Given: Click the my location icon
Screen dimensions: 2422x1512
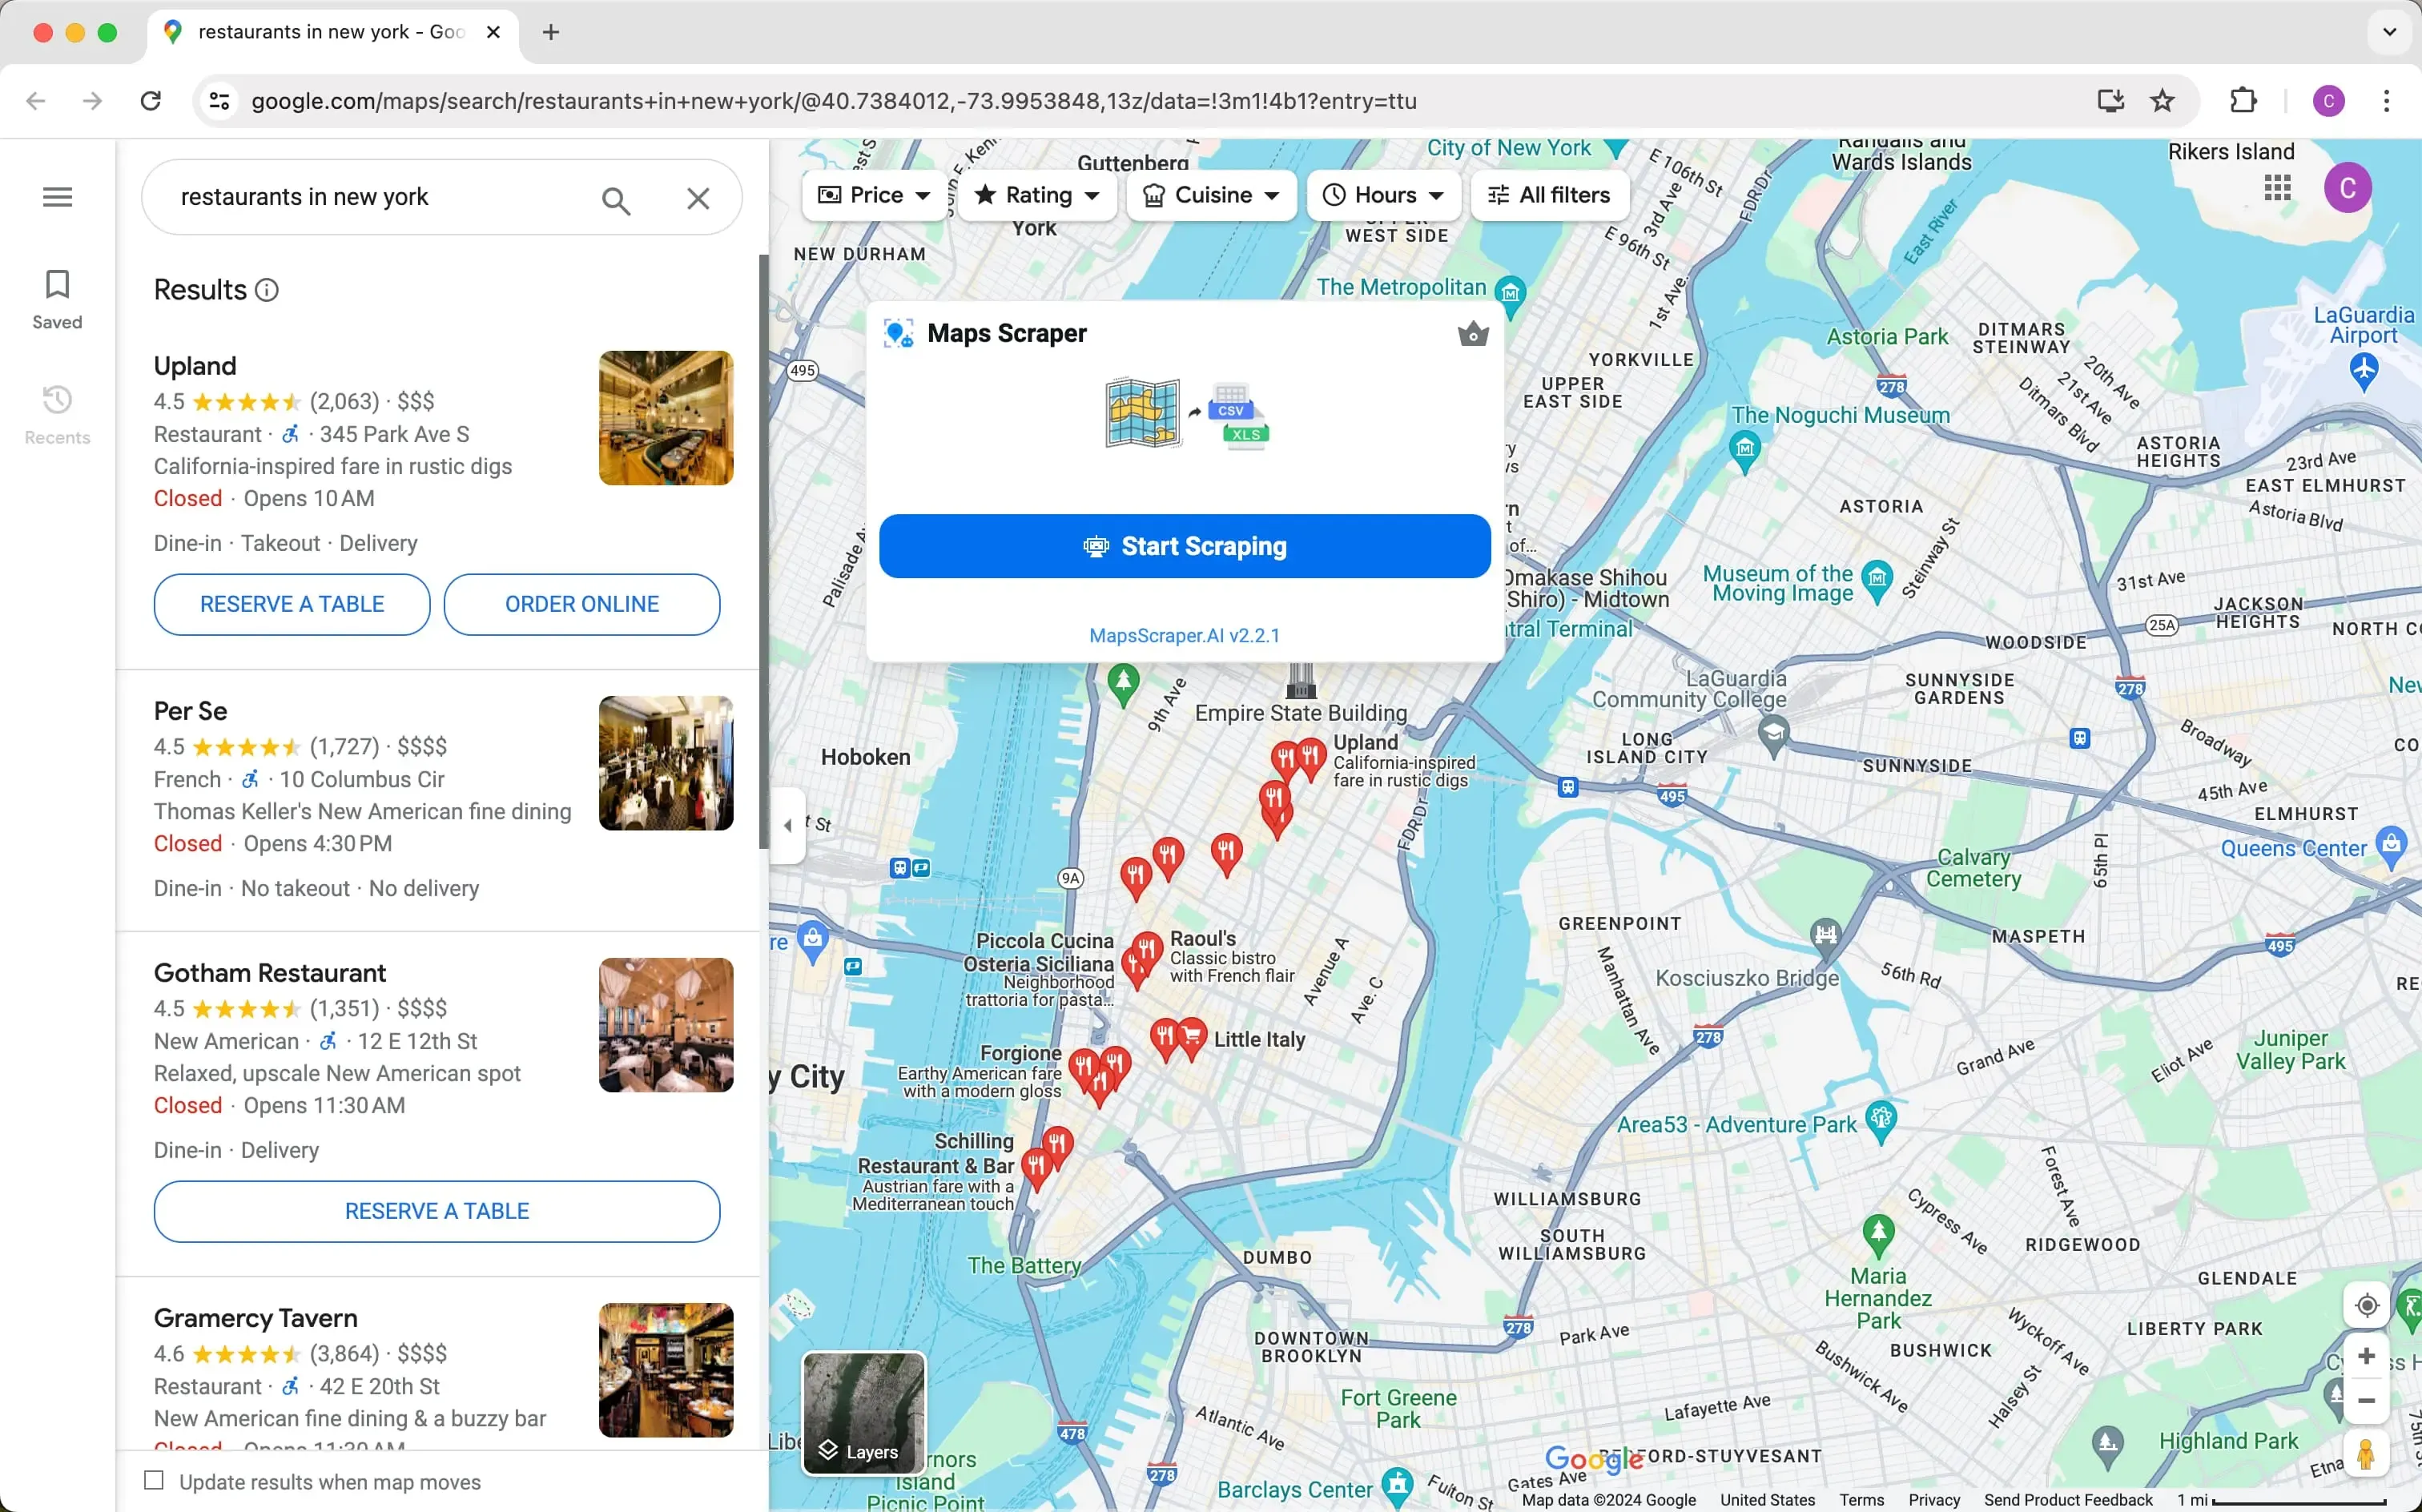Looking at the screenshot, I should coord(2366,1305).
